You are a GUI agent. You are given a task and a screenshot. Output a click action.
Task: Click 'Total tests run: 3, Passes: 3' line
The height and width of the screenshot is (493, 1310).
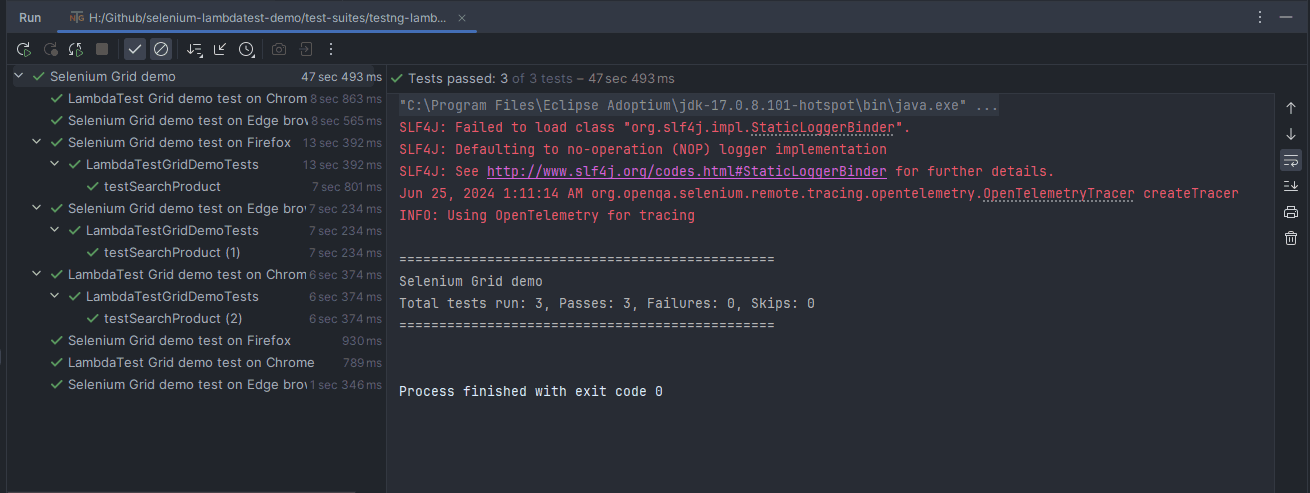(x=606, y=303)
